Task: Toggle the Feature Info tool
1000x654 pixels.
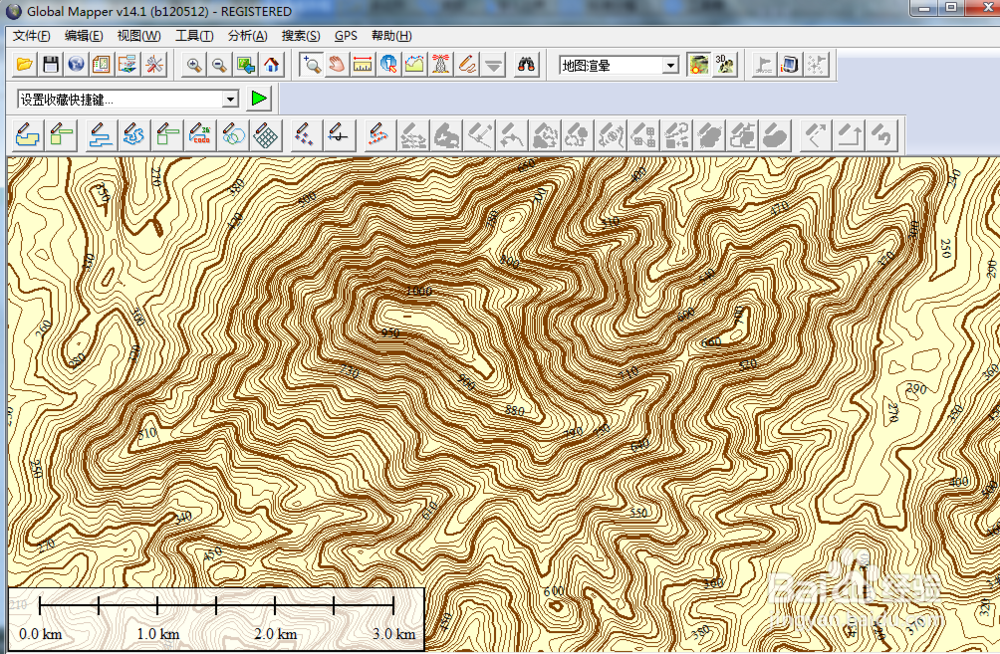Action: tap(389, 65)
